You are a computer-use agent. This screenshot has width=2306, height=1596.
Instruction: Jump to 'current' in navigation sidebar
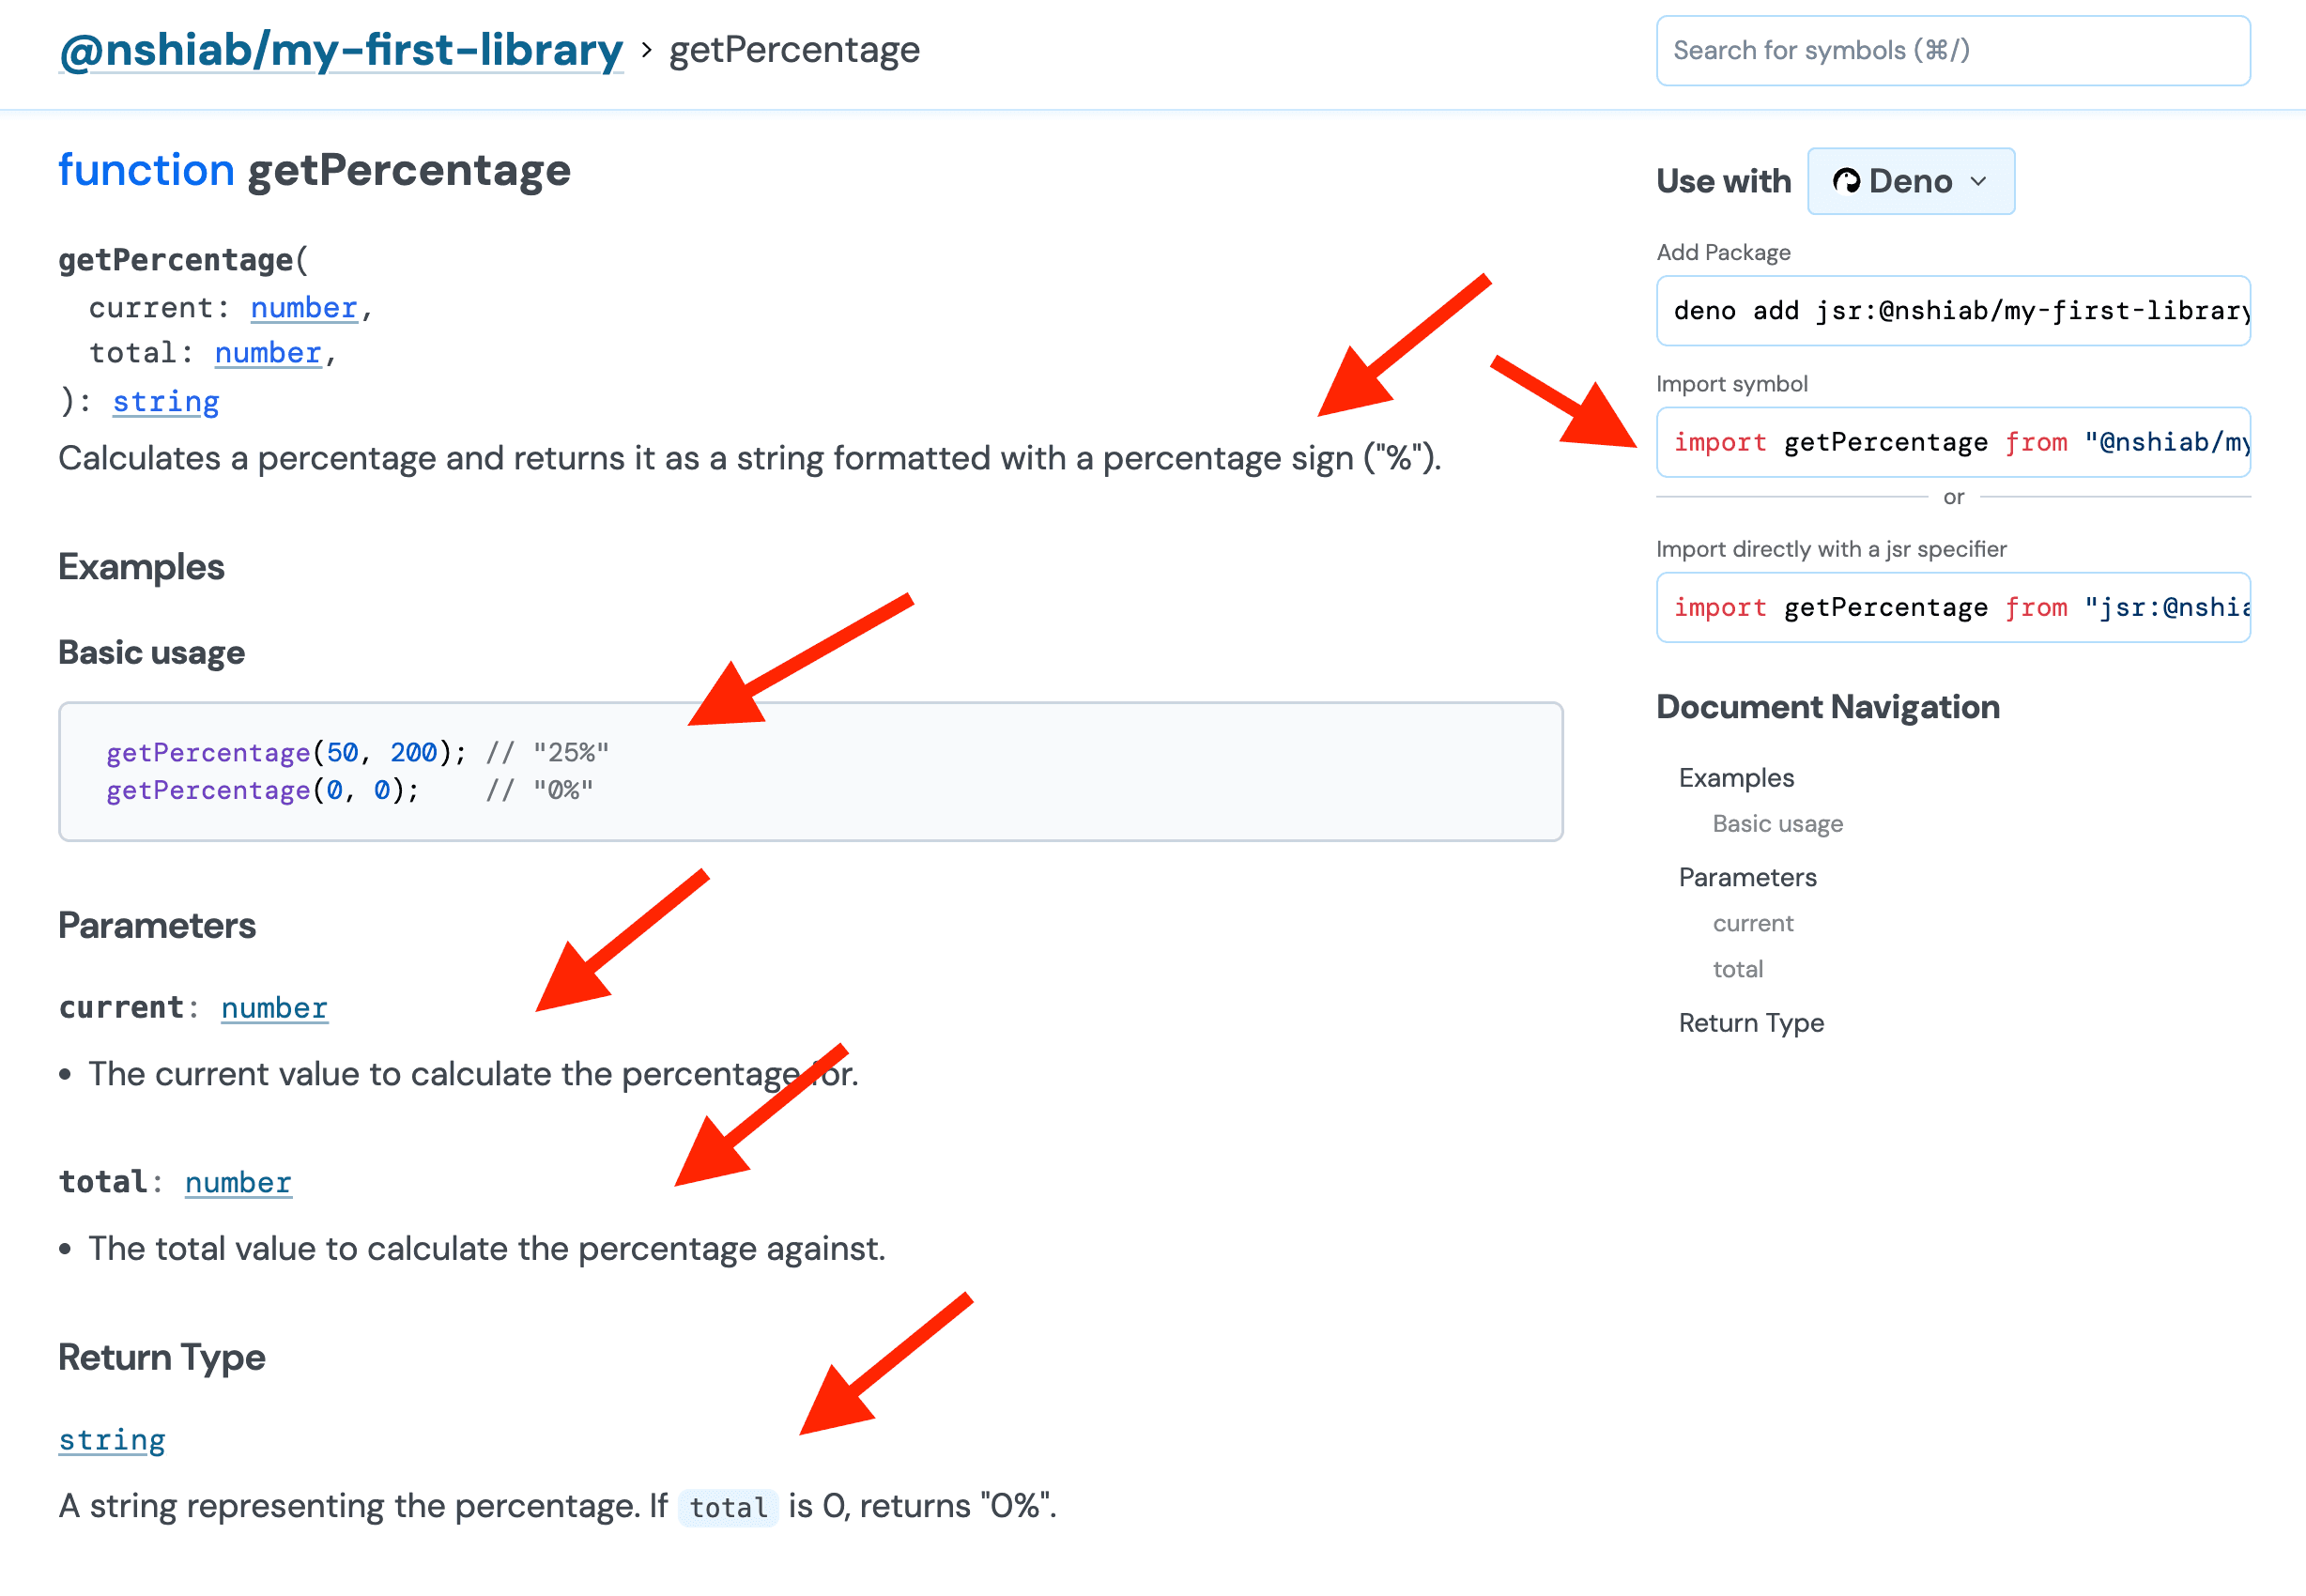click(x=1752, y=923)
